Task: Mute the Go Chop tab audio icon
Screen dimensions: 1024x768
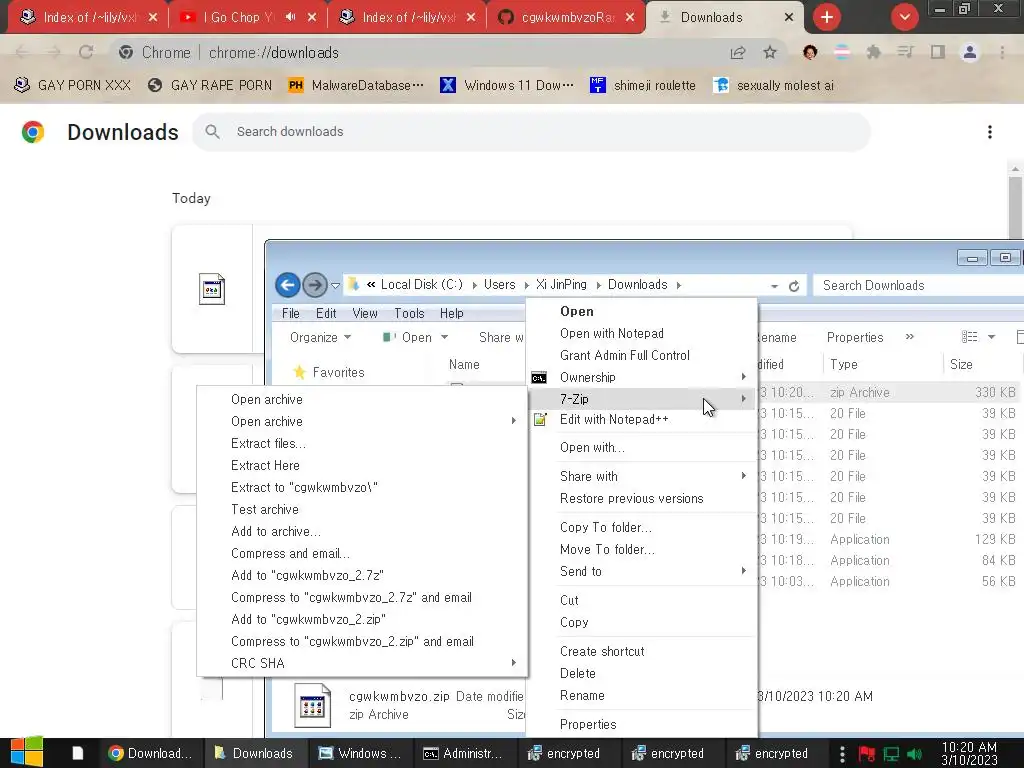Action: [291, 18]
